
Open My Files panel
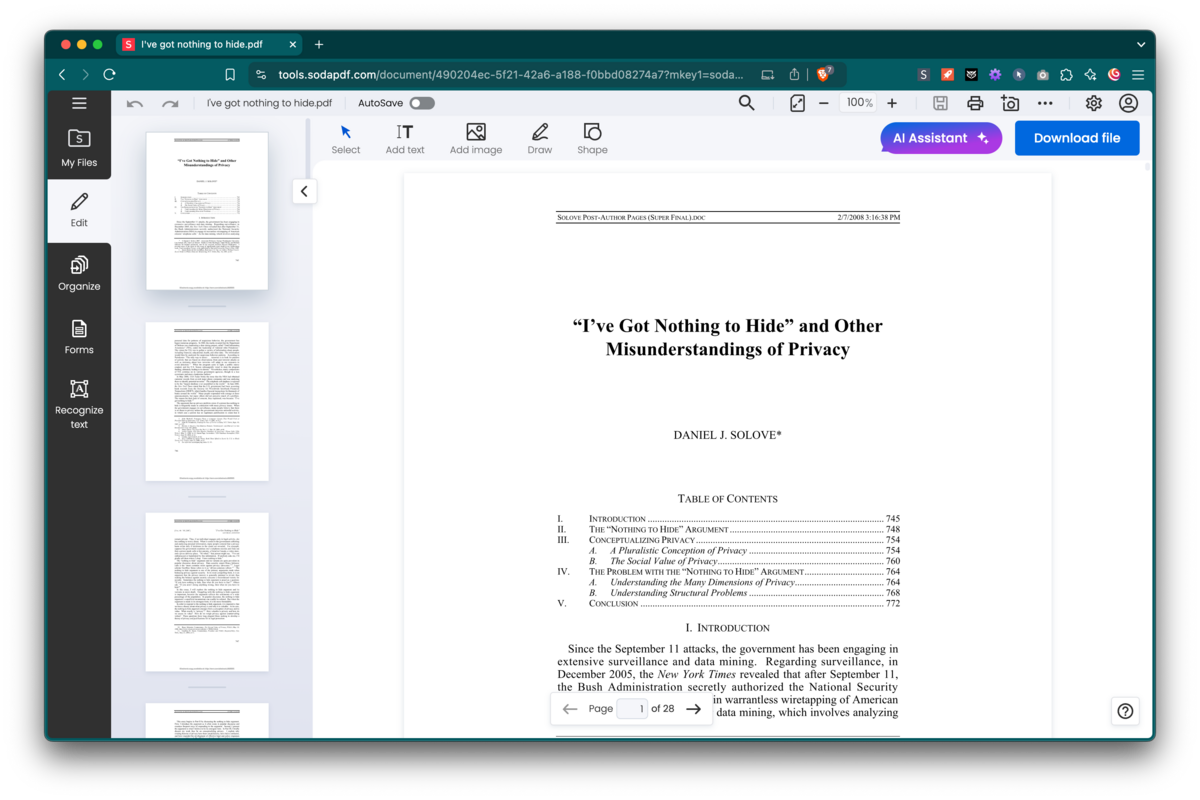[x=79, y=148]
